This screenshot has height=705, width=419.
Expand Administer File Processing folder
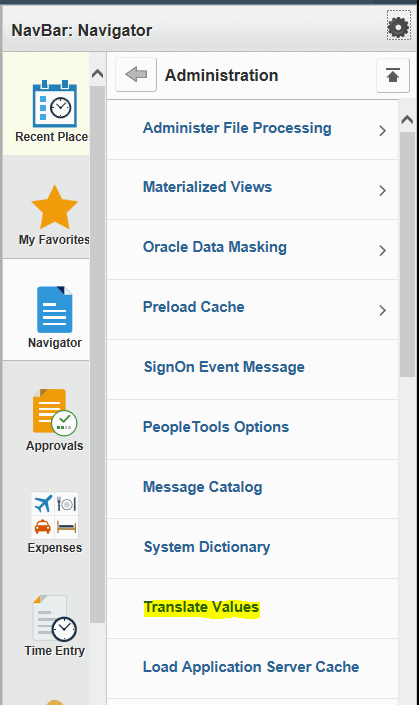[383, 131]
